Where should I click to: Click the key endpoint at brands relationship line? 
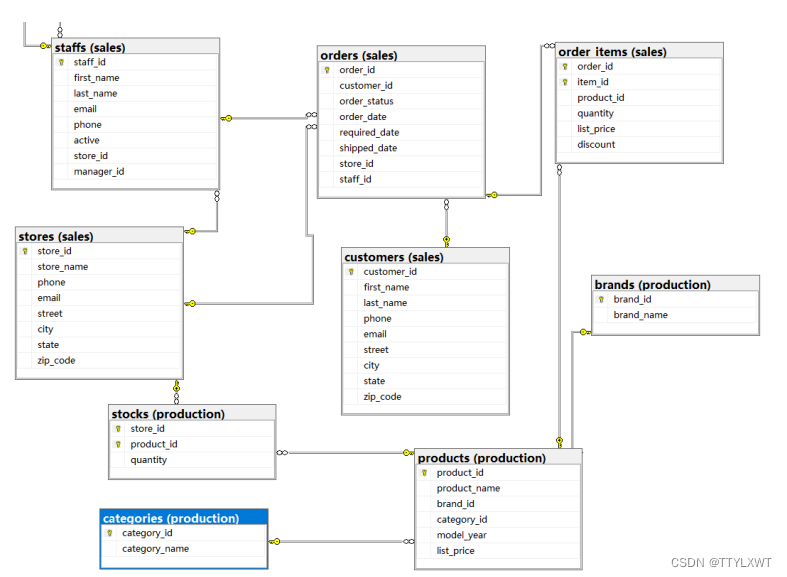point(585,332)
